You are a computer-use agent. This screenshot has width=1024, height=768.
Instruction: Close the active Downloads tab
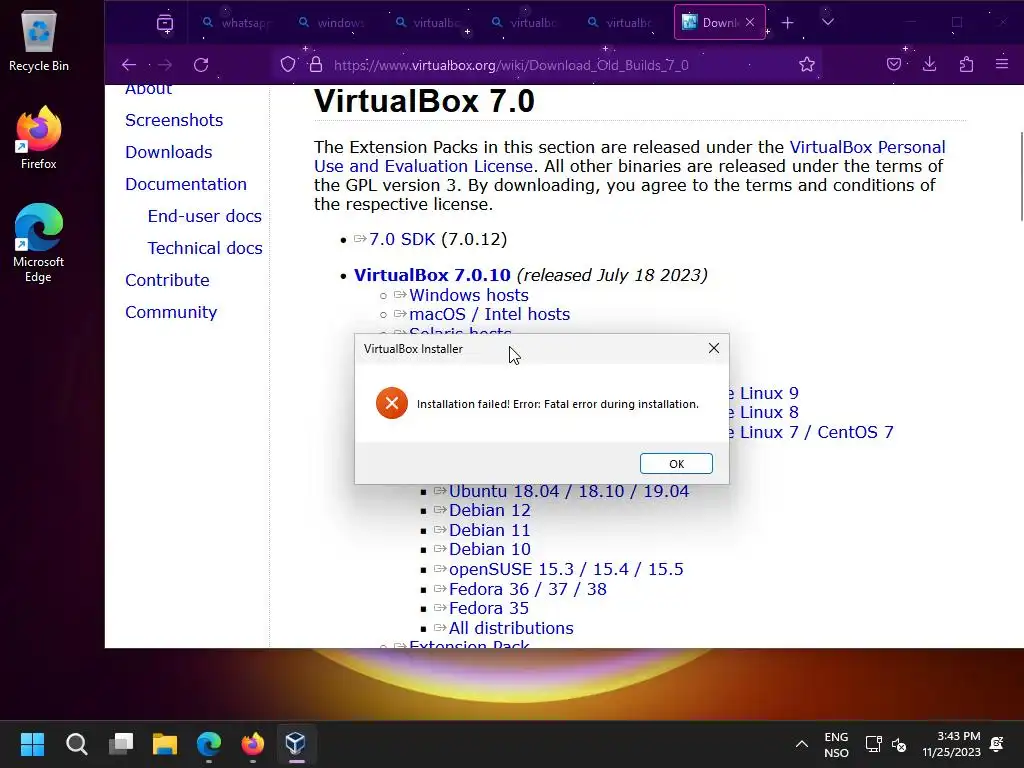coord(750,22)
